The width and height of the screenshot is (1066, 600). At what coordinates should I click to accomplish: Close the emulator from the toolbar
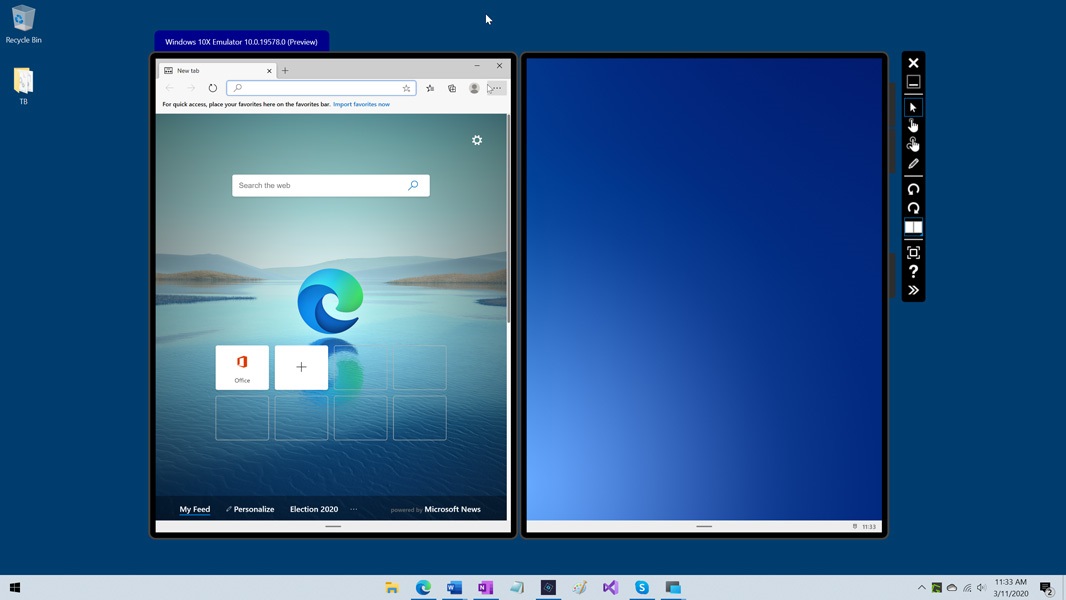click(913, 63)
